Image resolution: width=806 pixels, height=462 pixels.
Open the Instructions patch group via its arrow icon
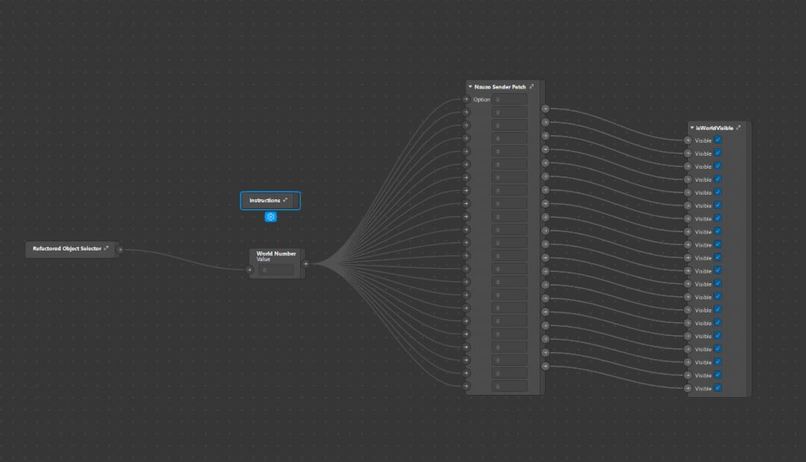pyautogui.click(x=285, y=200)
